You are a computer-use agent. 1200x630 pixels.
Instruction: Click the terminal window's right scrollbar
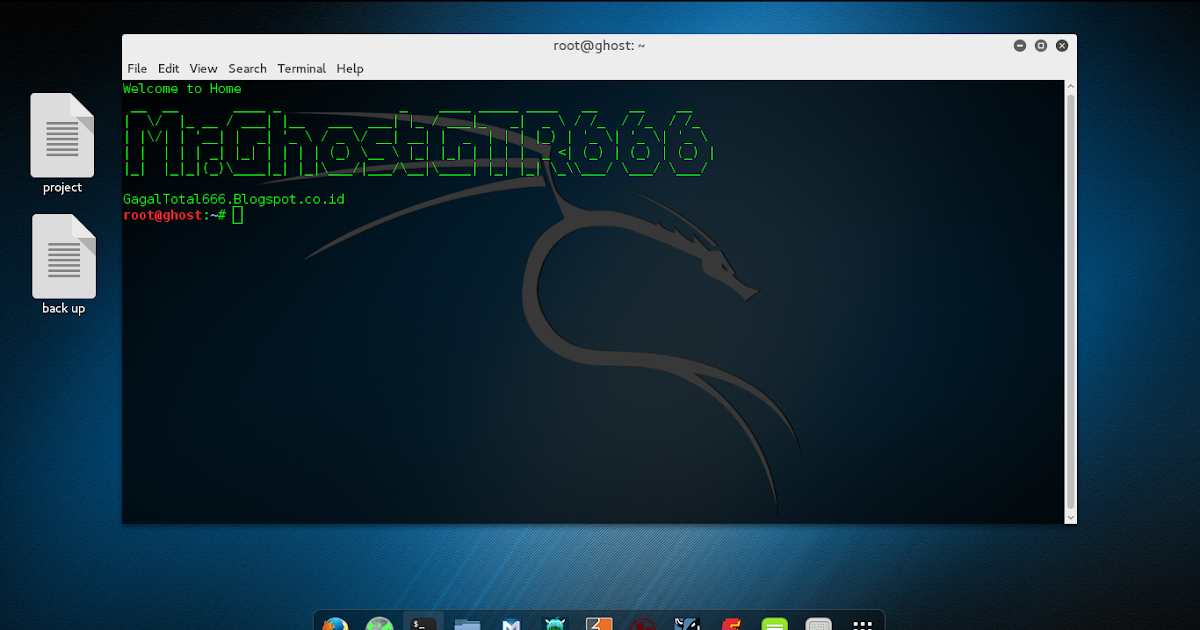(x=1071, y=300)
